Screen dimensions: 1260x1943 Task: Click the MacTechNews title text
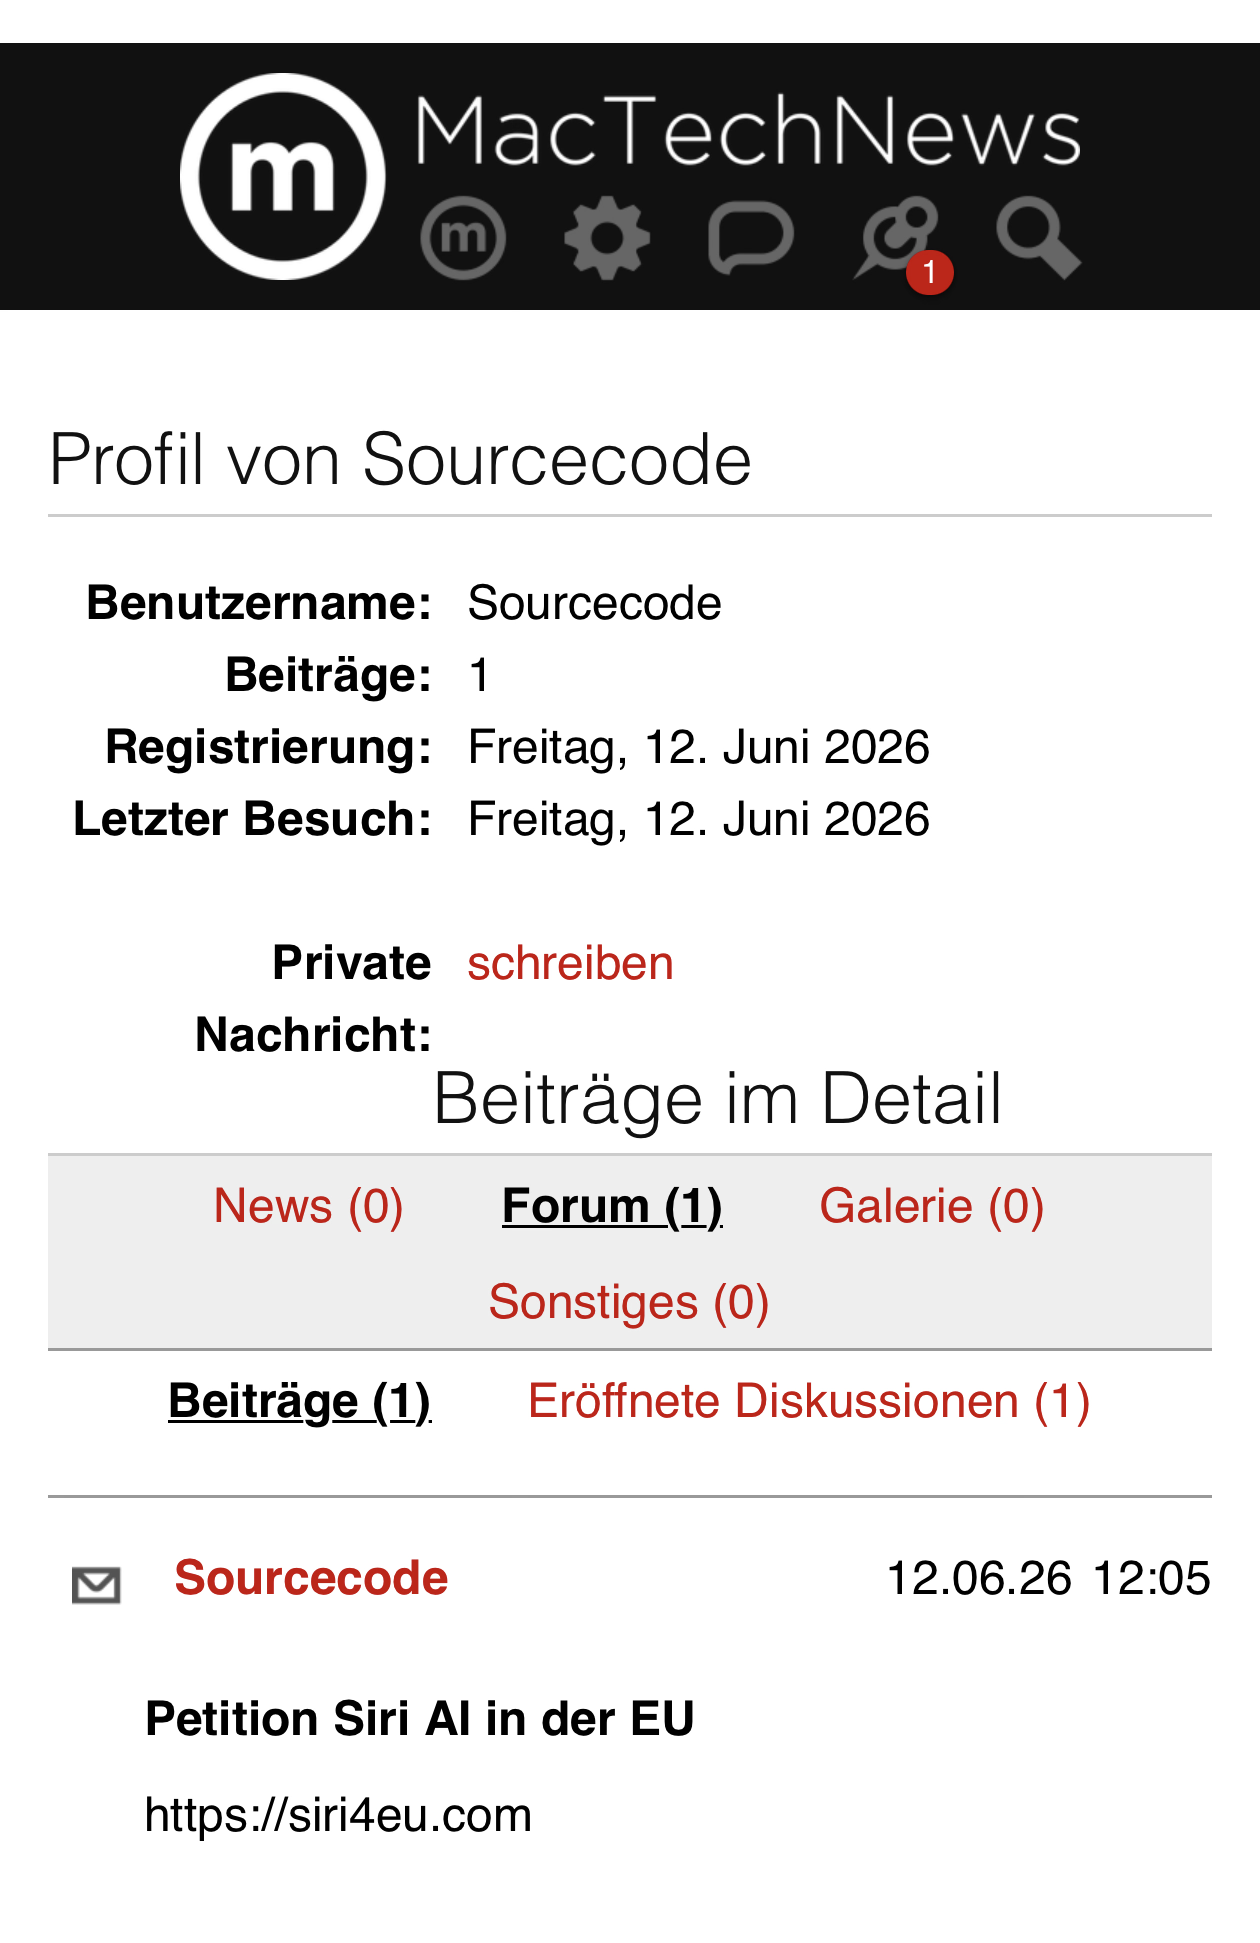click(748, 130)
